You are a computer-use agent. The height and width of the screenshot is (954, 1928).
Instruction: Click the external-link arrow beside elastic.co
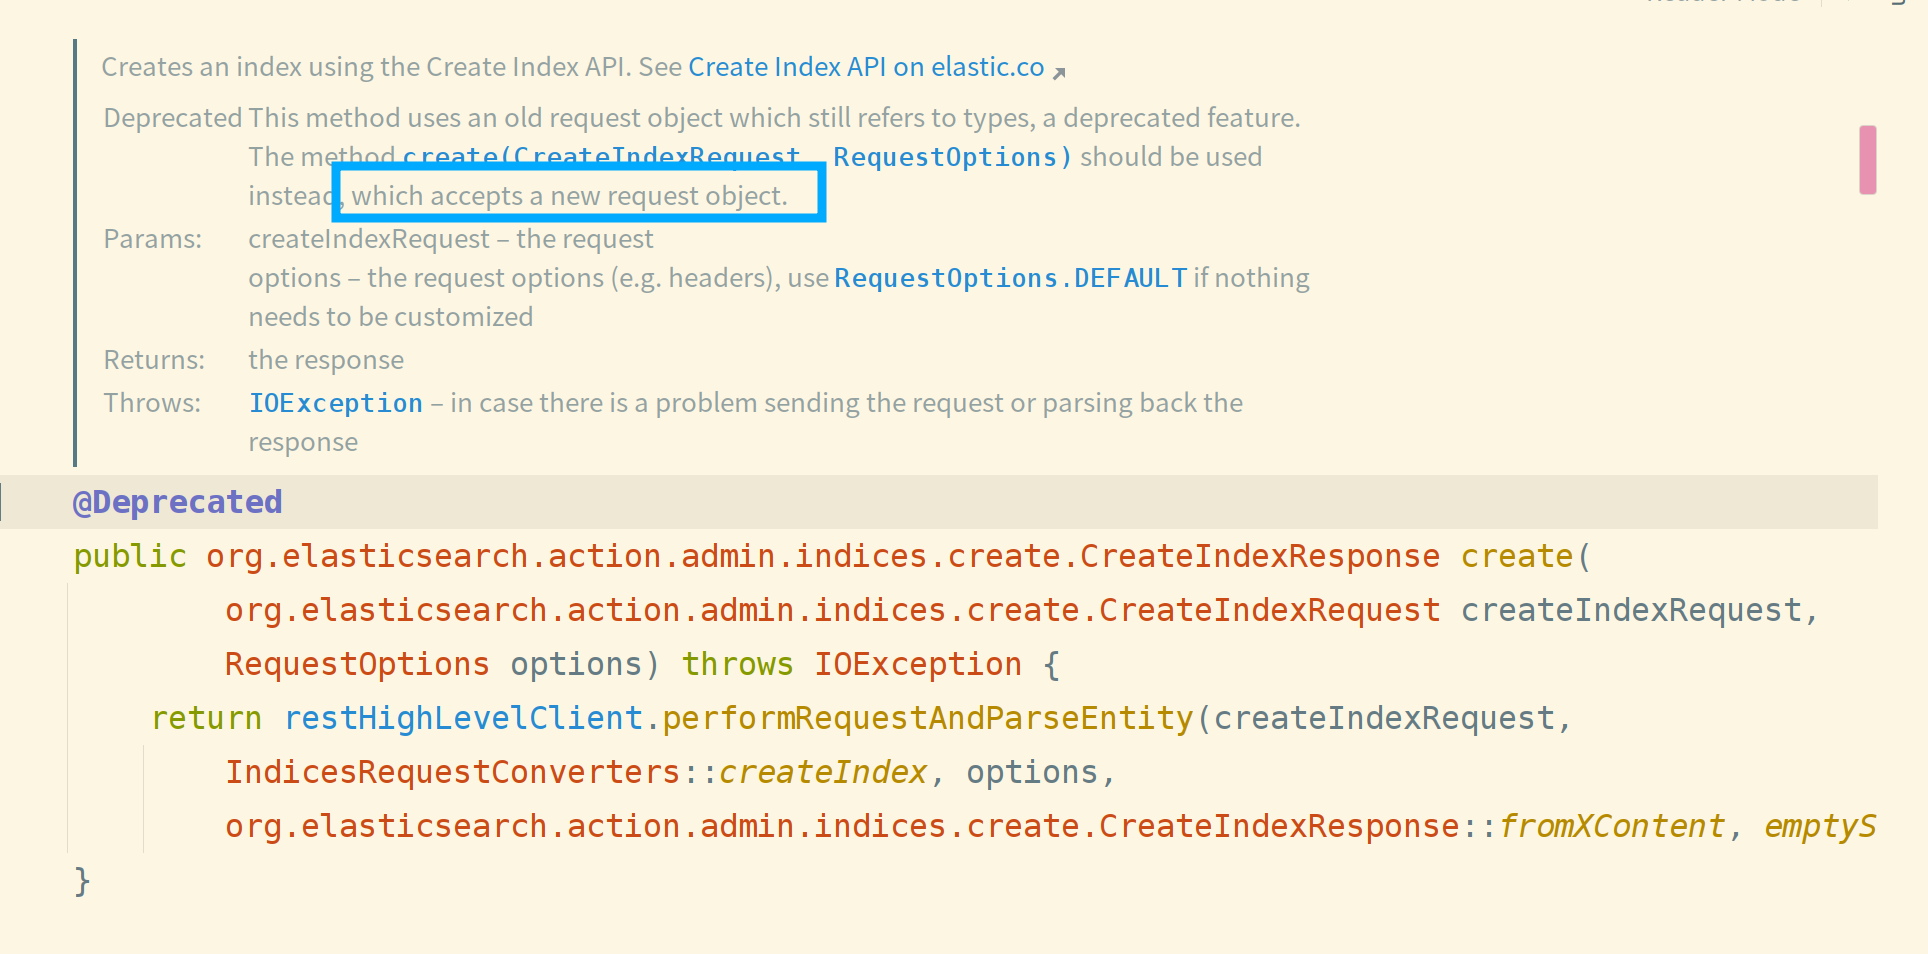pos(1061,70)
